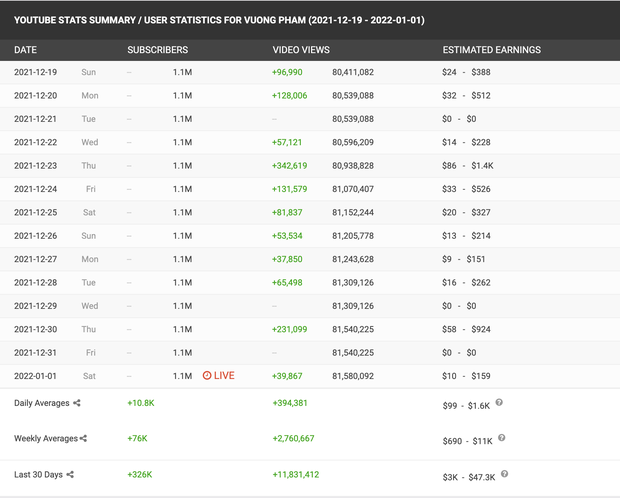The image size is (620, 498).
Task: Click earnings $86 - $1.4K
Action: (x=468, y=165)
